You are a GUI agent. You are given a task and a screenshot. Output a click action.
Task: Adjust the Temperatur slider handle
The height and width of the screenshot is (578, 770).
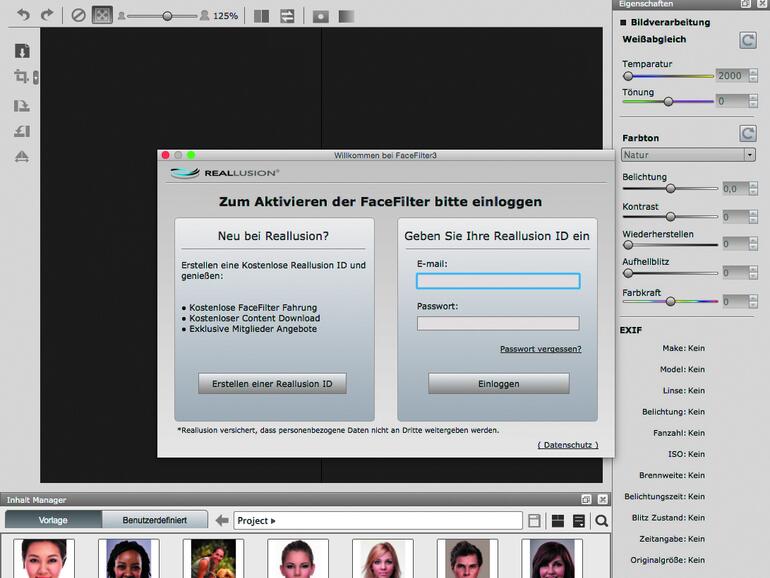point(628,76)
